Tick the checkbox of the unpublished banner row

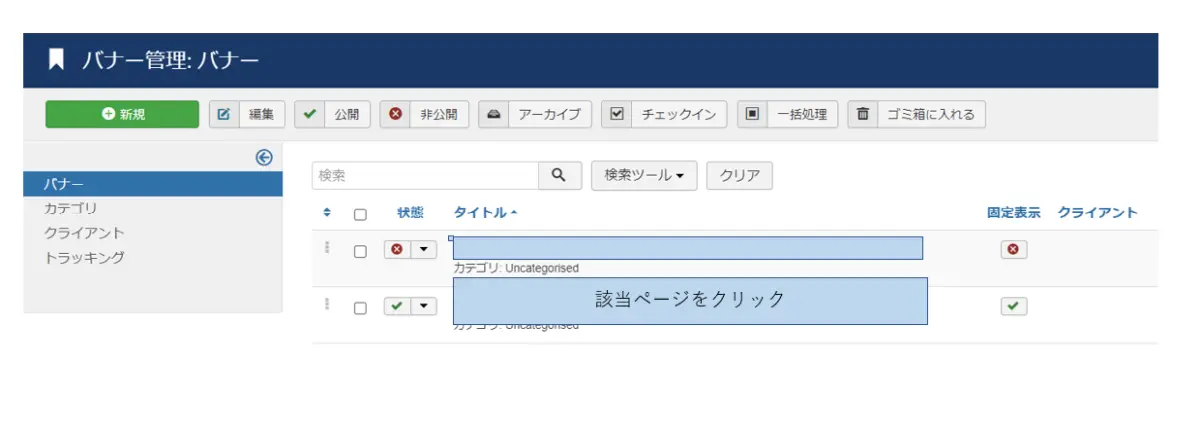(x=361, y=252)
